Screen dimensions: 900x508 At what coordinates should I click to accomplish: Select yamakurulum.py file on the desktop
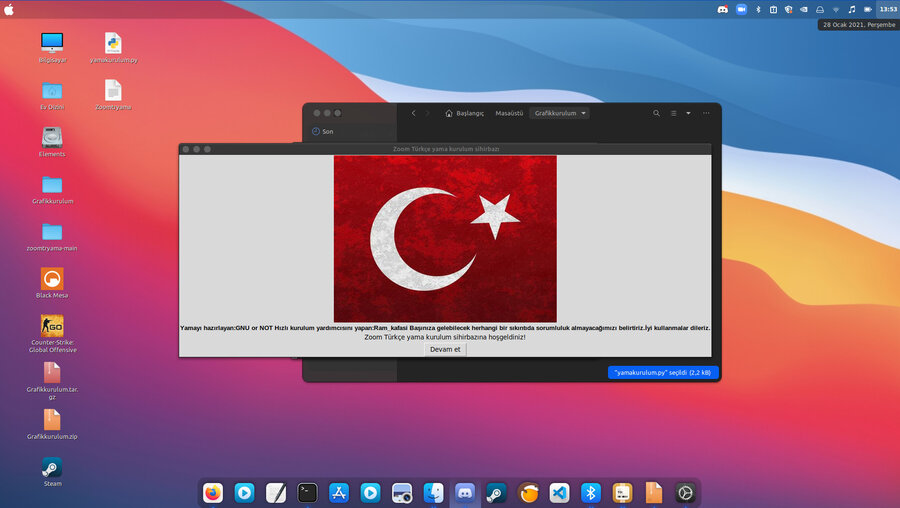(x=113, y=48)
